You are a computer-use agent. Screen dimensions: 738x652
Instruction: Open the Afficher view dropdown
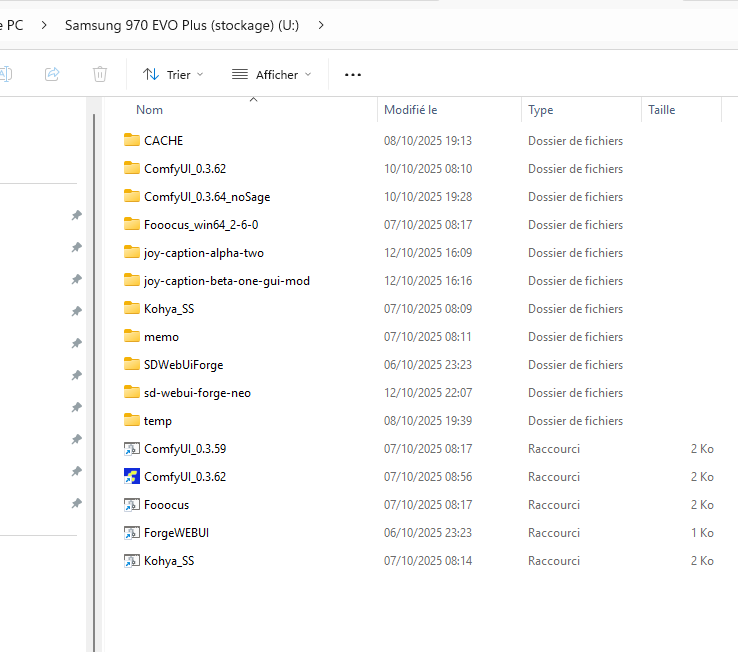pos(271,74)
